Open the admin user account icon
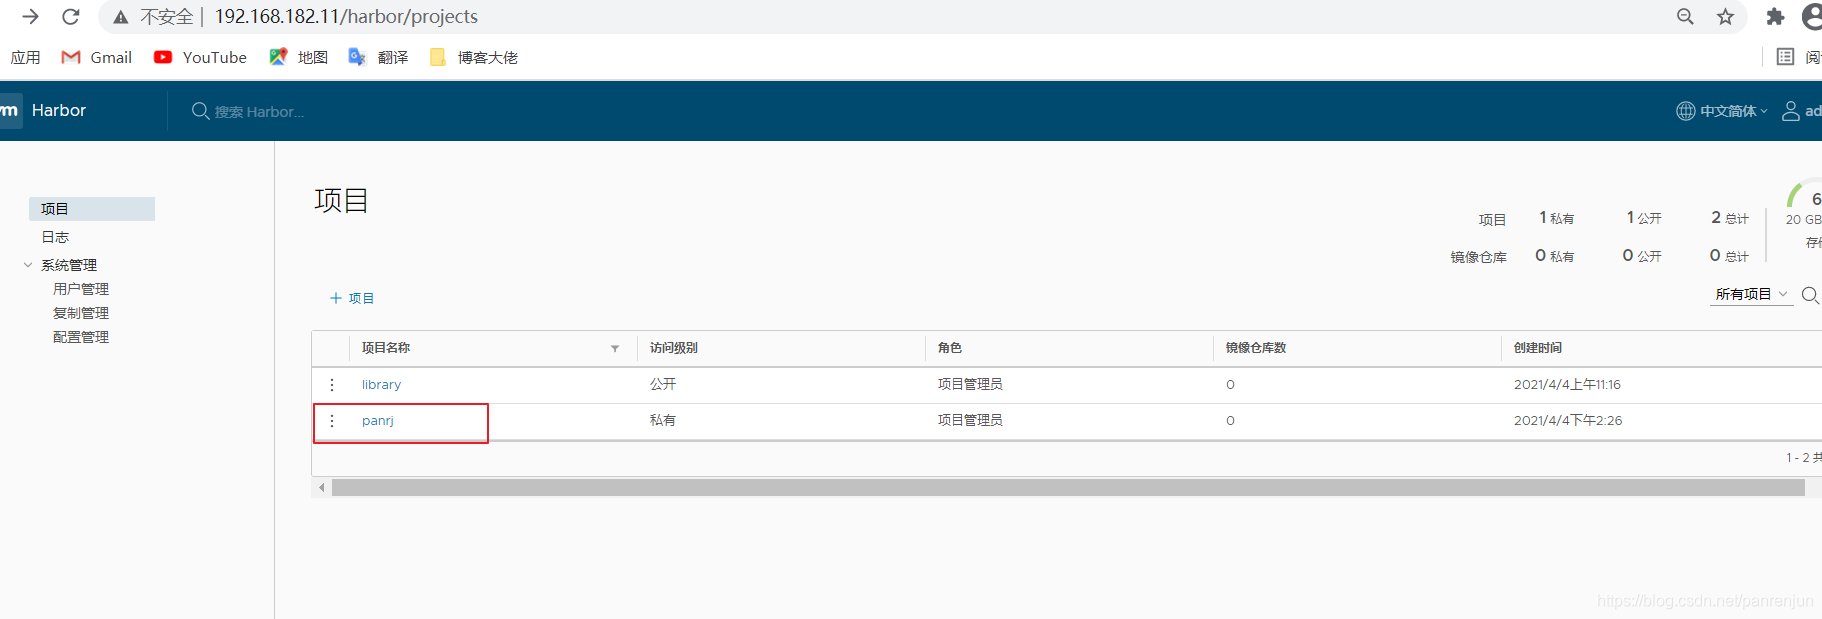The width and height of the screenshot is (1822, 619). [x=1791, y=111]
